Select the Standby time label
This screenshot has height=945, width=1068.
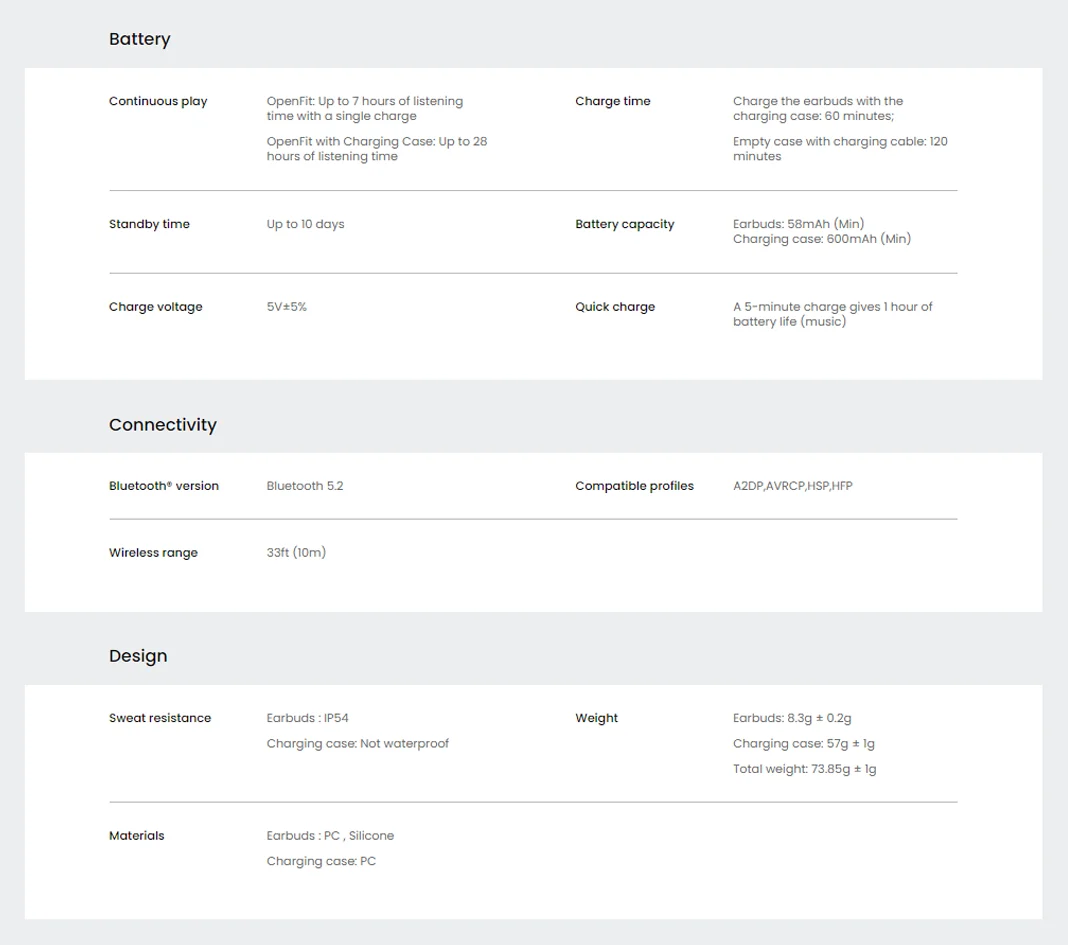[149, 224]
